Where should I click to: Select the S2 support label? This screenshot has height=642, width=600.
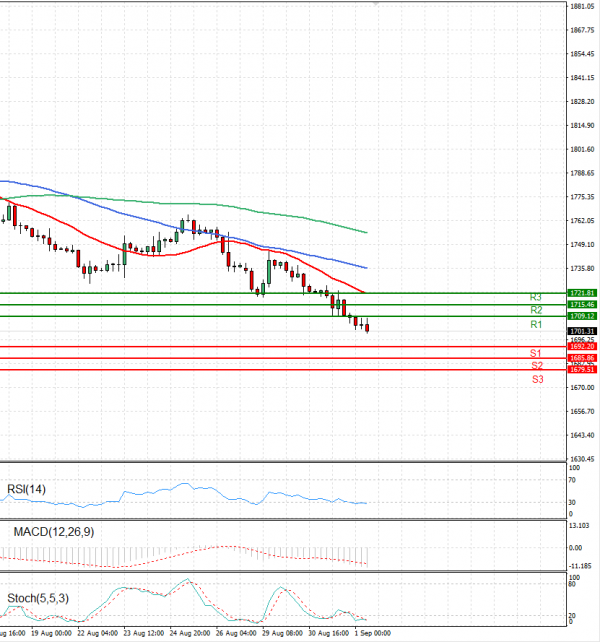[537, 366]
